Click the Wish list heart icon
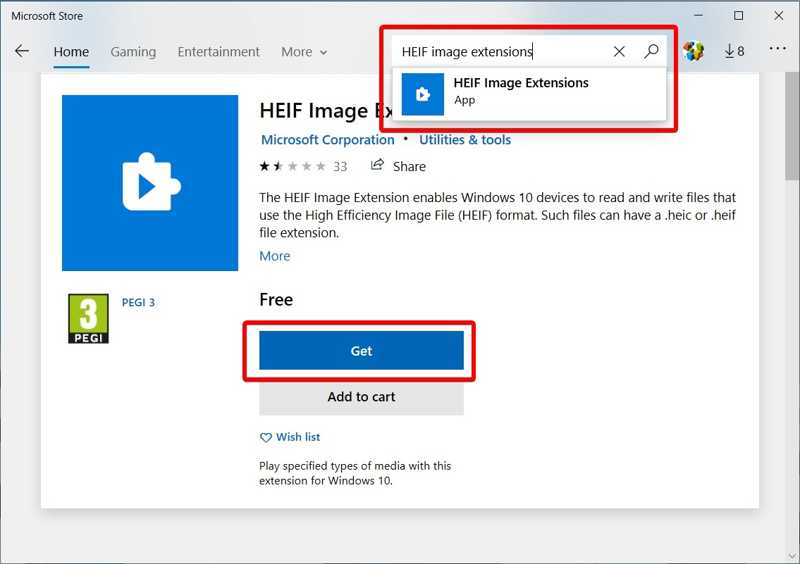This screenshot has width=800, height=564. 266,438
